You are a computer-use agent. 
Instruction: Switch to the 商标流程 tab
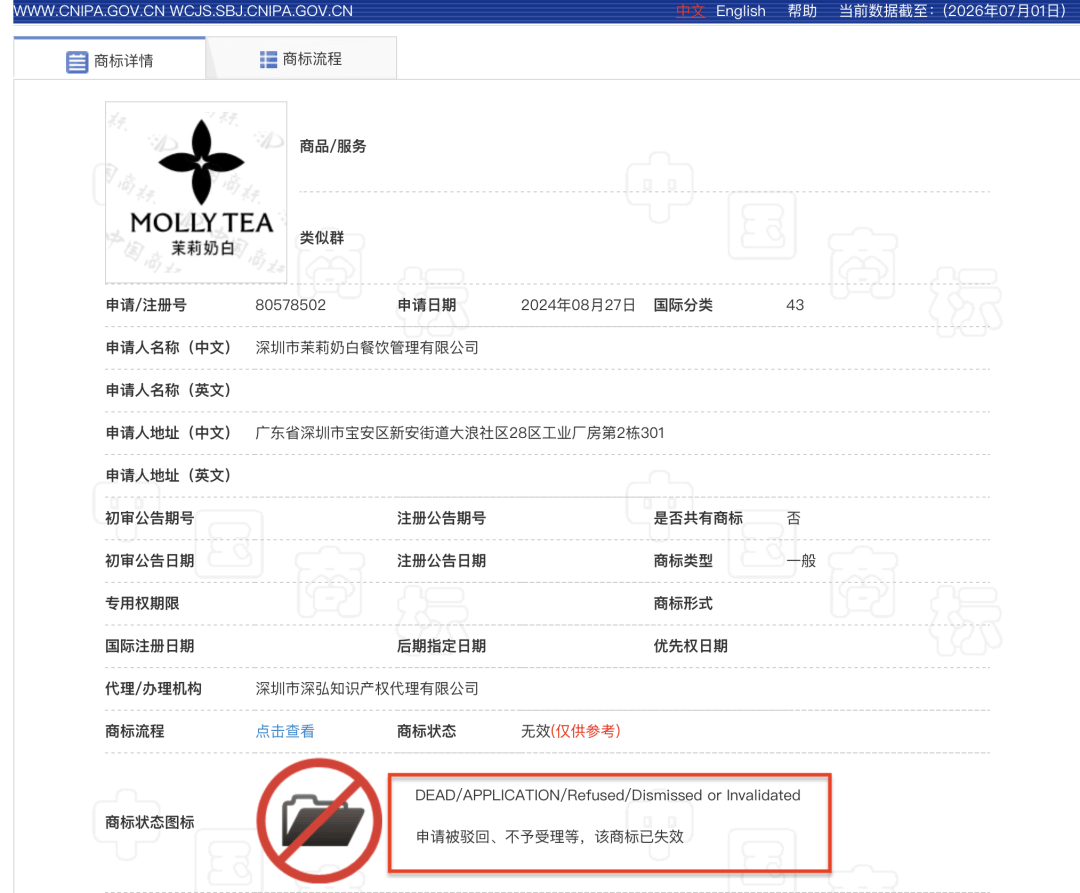[x=301, y=59]
